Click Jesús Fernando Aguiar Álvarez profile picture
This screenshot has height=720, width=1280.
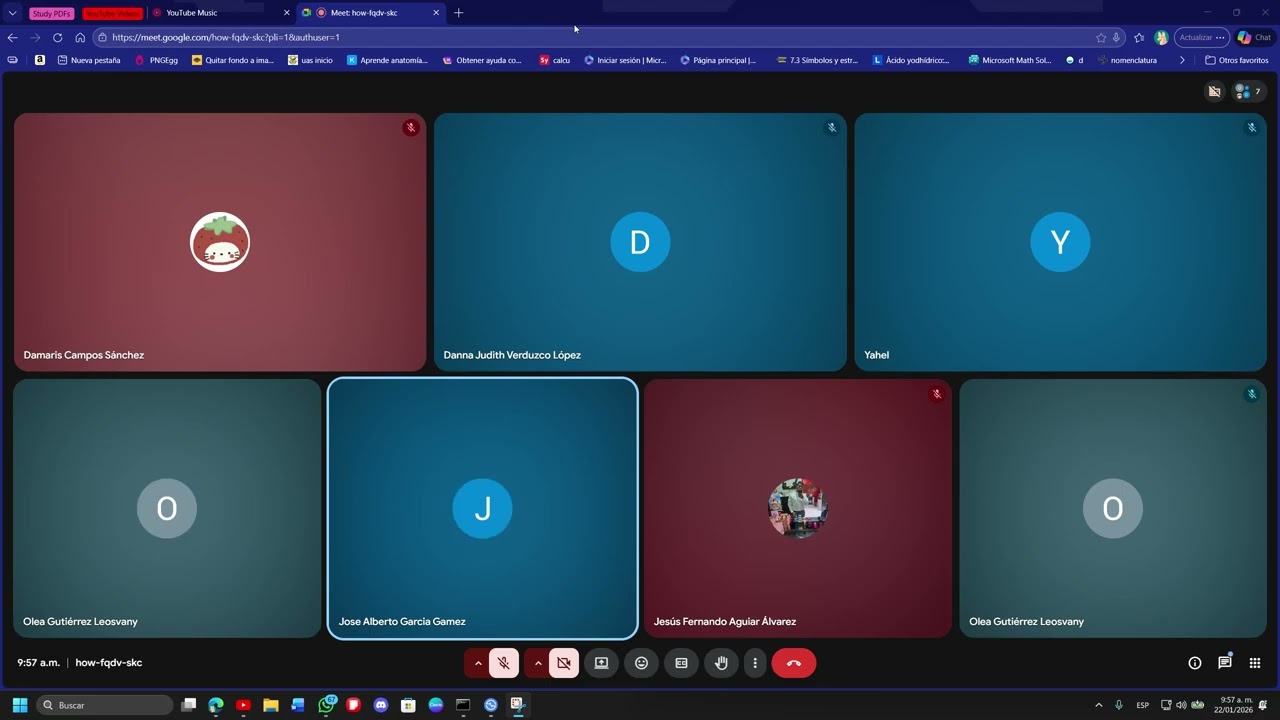point(798,508)
